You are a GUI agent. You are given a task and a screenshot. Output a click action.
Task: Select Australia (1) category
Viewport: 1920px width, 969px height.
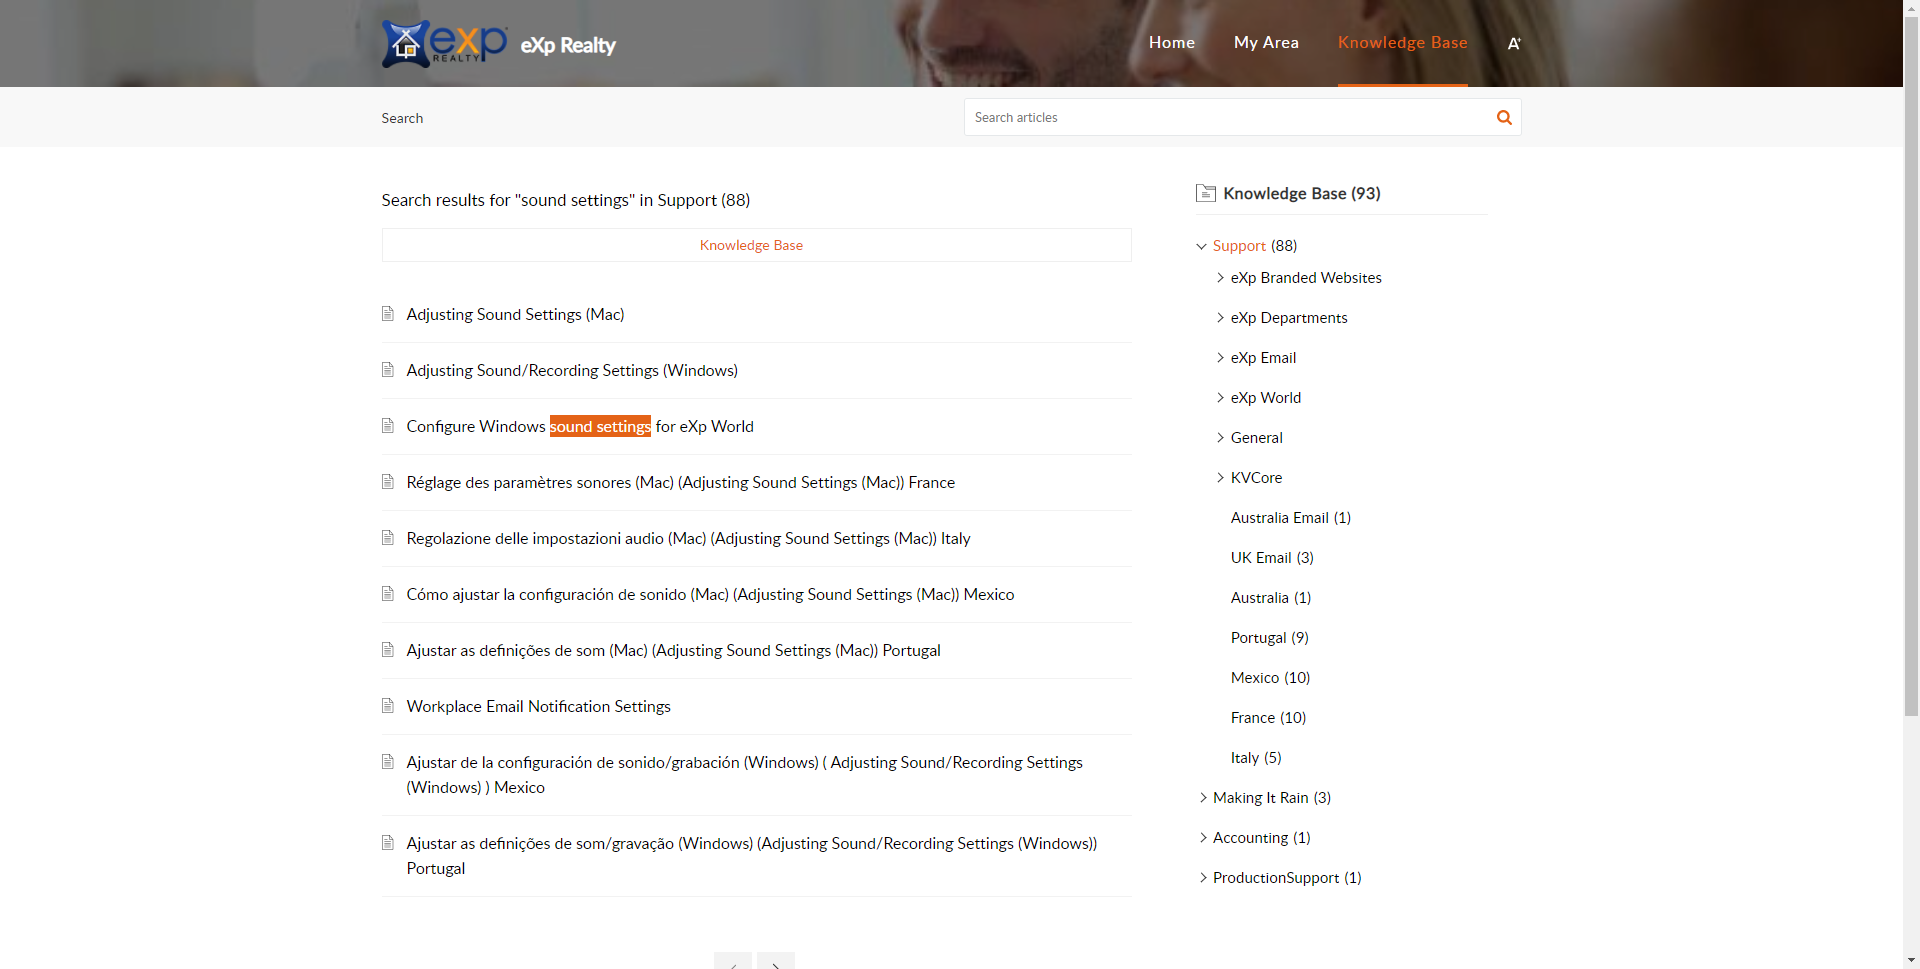(1270, 598)
